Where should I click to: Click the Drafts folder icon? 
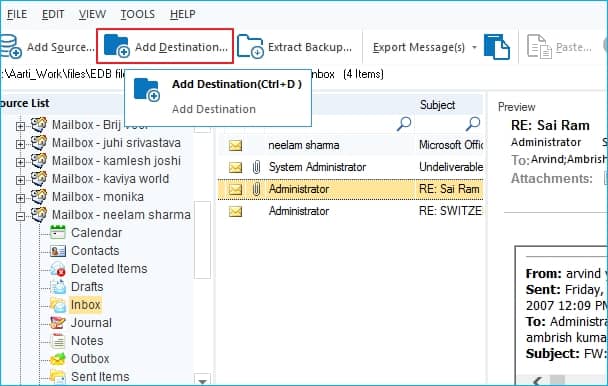[58, 287]
